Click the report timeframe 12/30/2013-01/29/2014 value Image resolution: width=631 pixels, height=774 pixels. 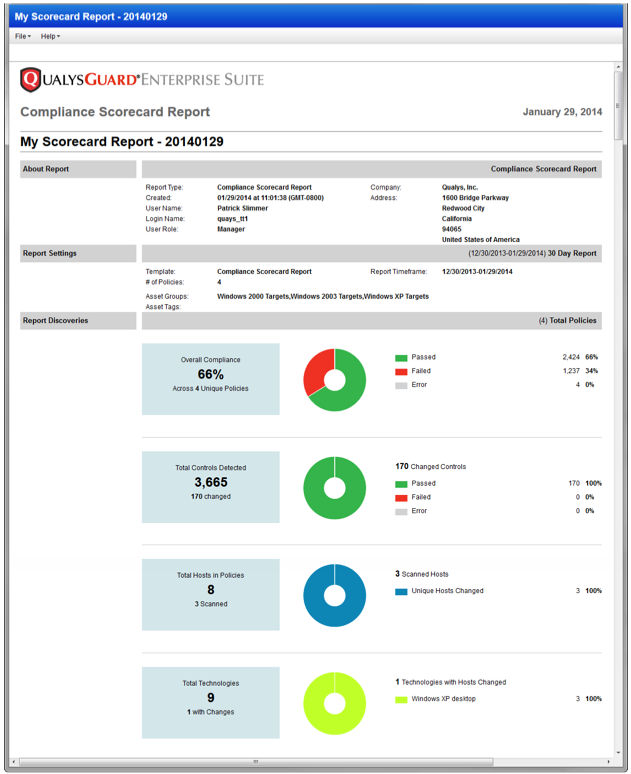pyautogui.click(x=477, y=271)
